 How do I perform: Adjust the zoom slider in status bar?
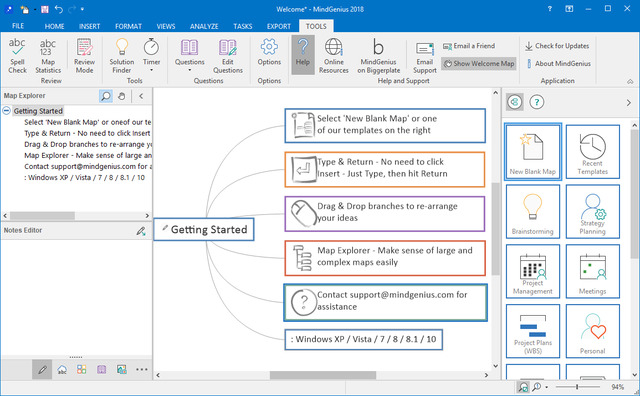click(x=577, y=387)
